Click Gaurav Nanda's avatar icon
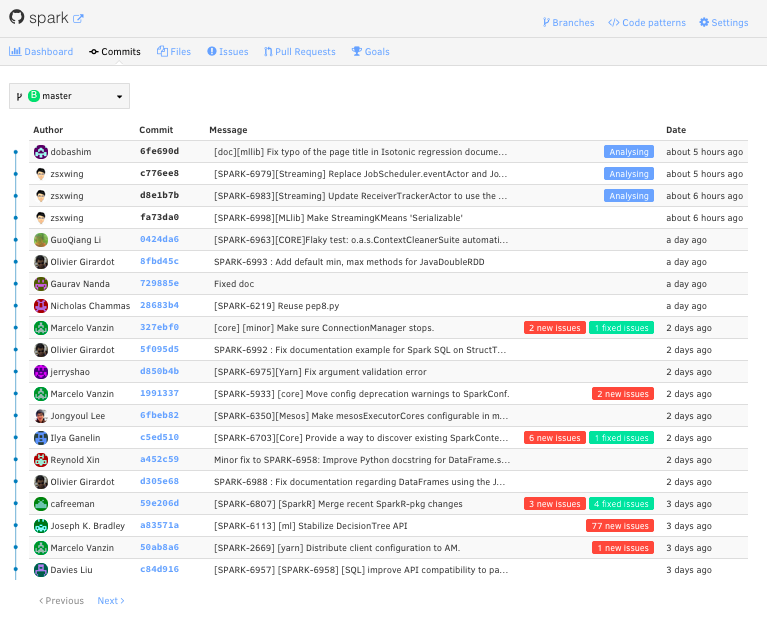This screenshot has height=618, width=767. click(x=41, y=284)
